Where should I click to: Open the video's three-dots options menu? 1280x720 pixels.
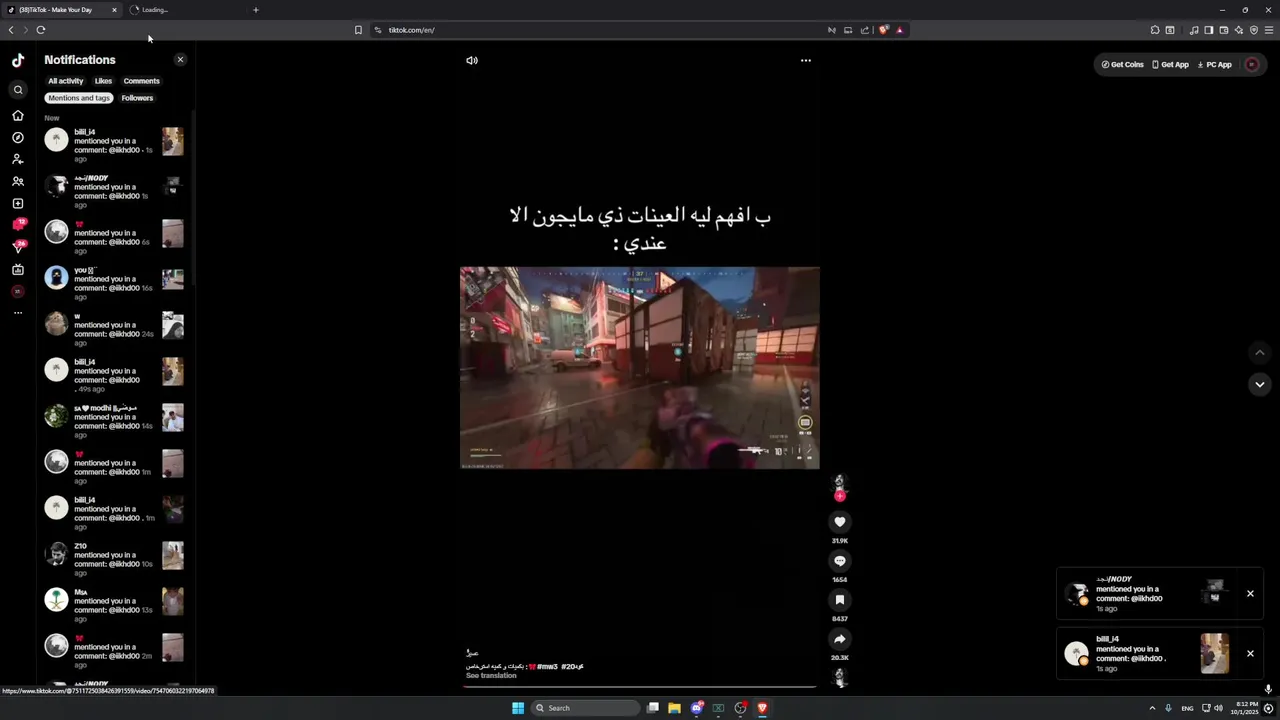tap(806, 60)
